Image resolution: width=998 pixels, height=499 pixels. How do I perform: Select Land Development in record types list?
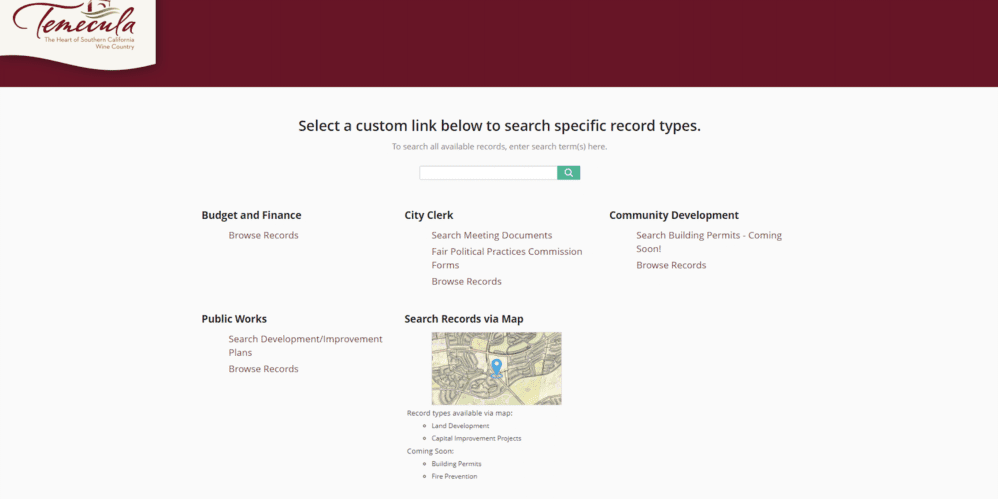point(460,426)
